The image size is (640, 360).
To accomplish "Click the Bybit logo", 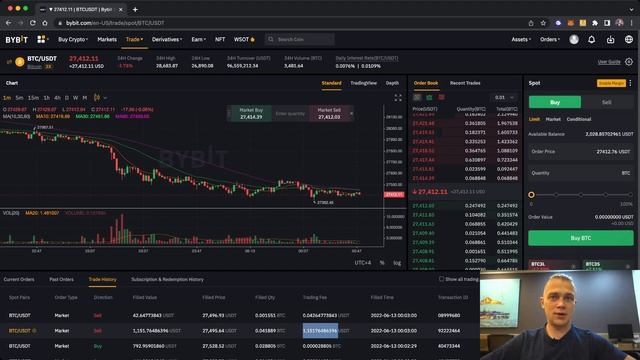I will pyautogui.click(x=17, y=40).
